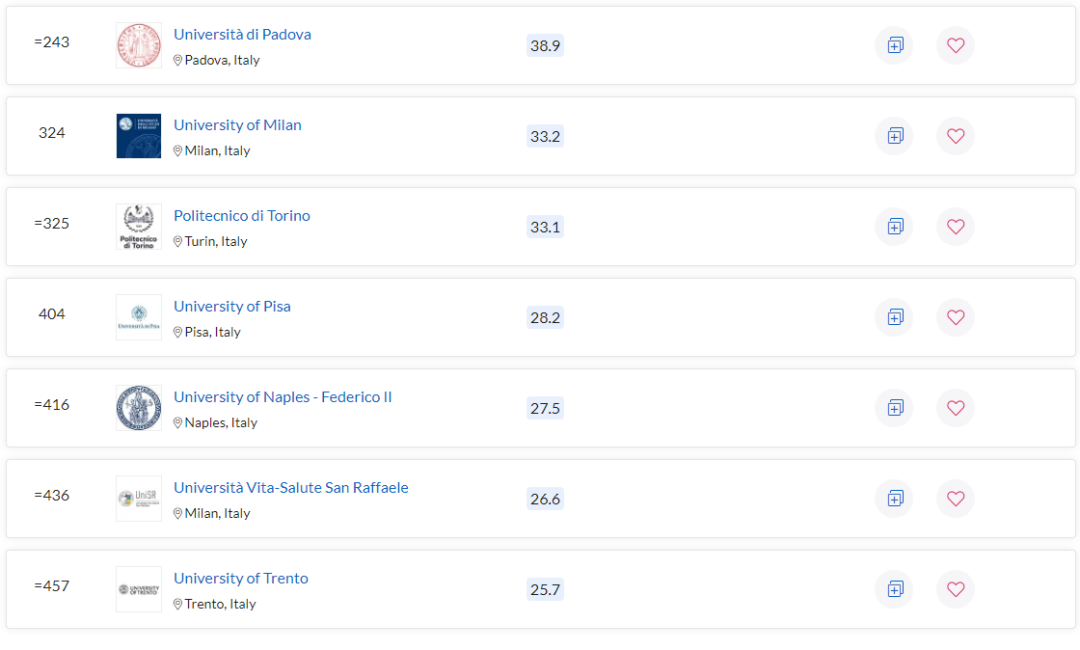The height and width of the screenshot is (650, 1080).
Task: Go to University of Pisa page
Action: (232, 306)
